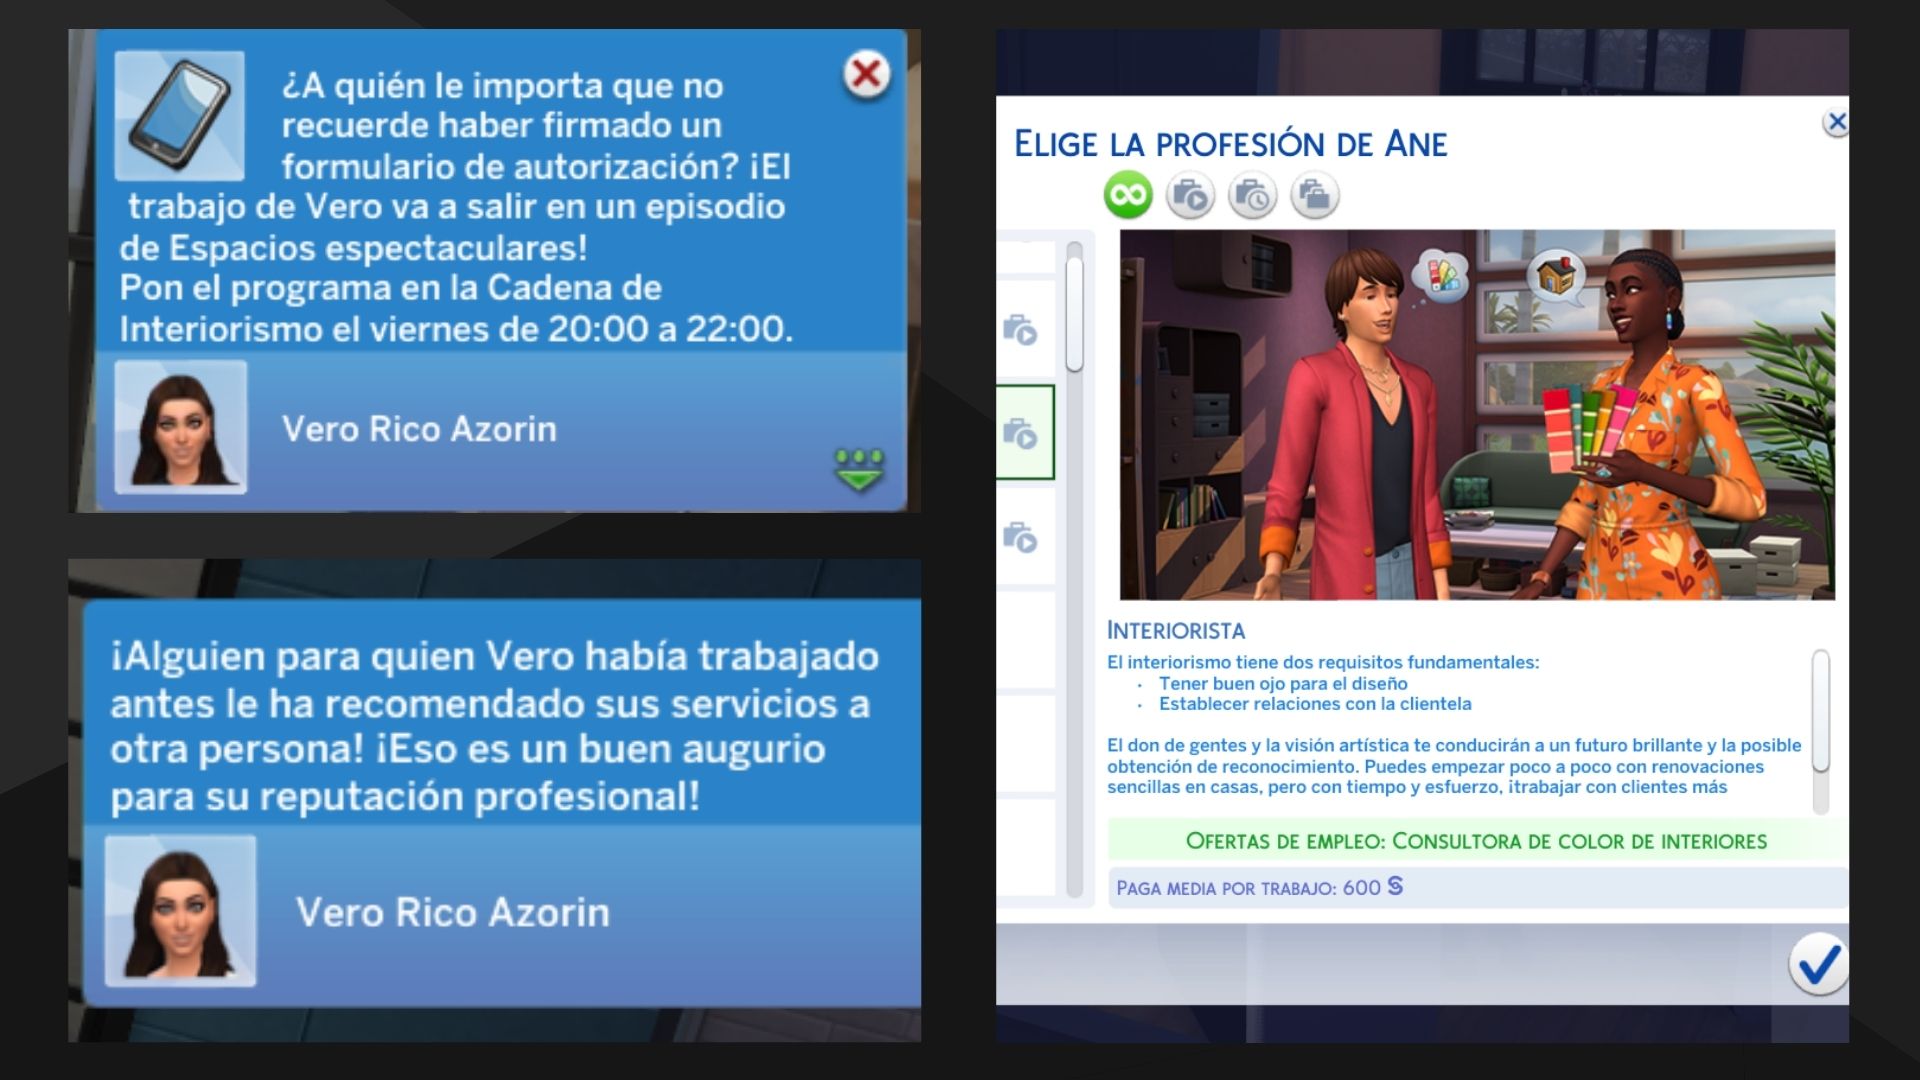Filter careers by stacked briefcases icon
Viewport: 1920px width, 1080px height.
(1314, 195)
